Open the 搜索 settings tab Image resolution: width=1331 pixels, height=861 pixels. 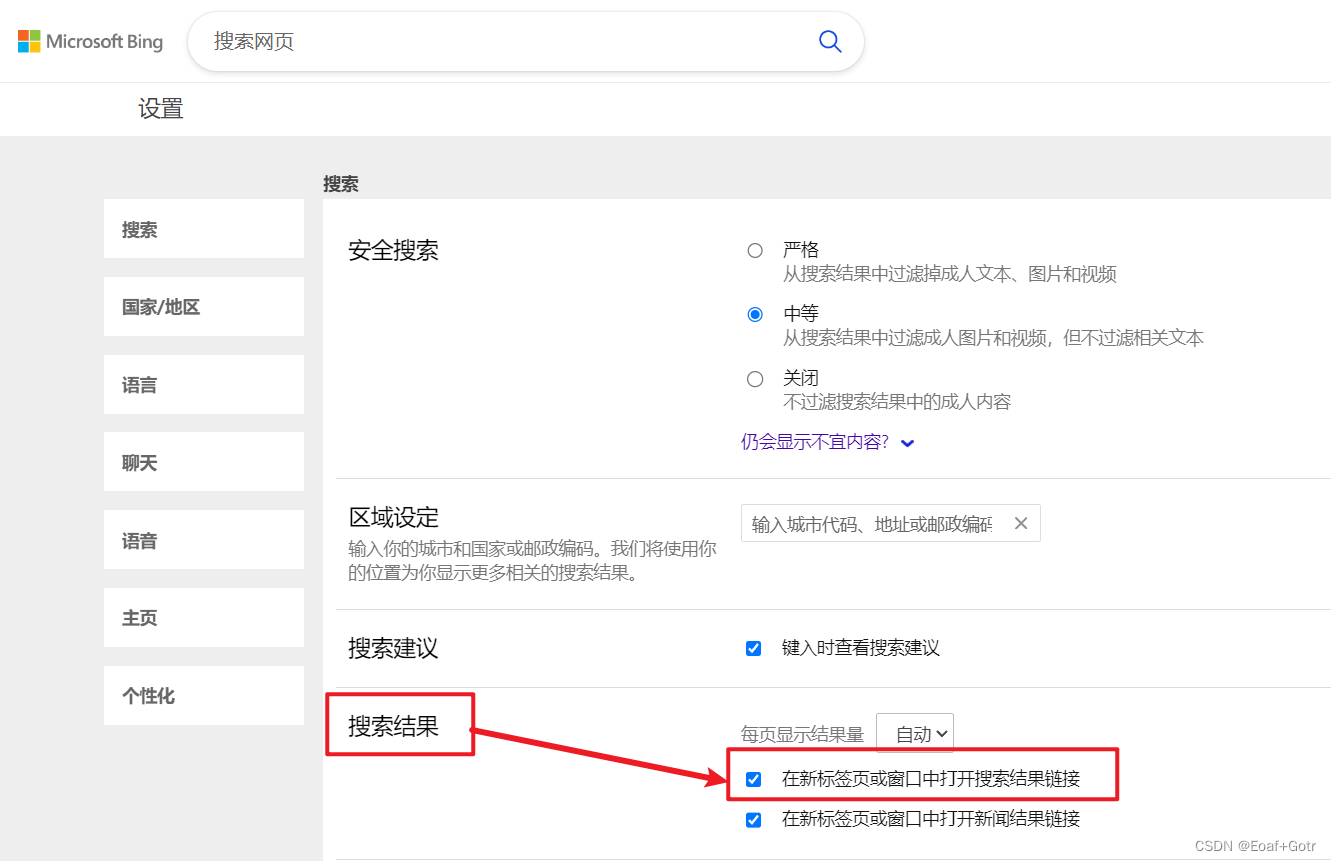pyautogui.click(x=204, y=229)
